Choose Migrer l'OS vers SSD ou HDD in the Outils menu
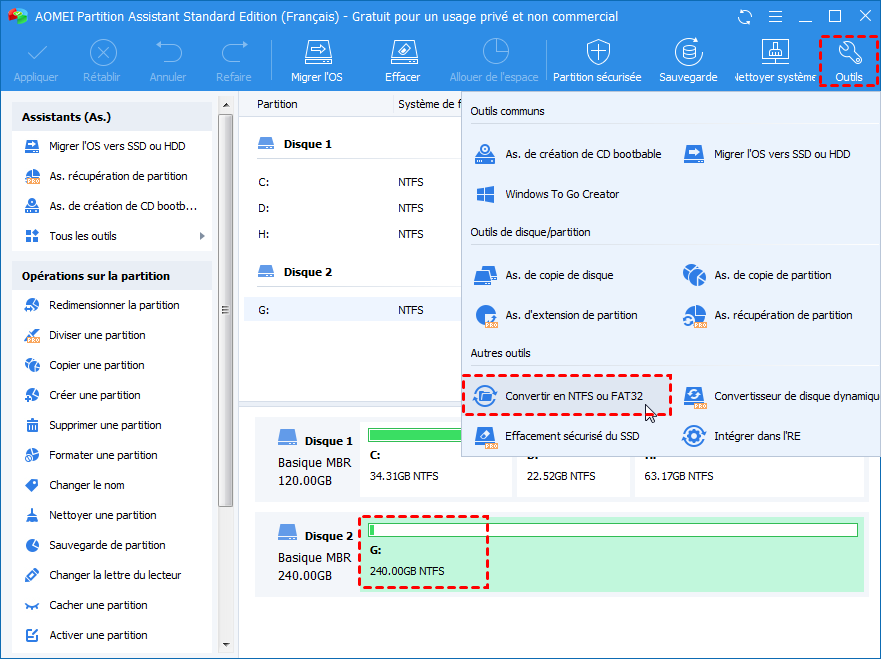This screenshot has width=881, height=659. tap(768, 154)
